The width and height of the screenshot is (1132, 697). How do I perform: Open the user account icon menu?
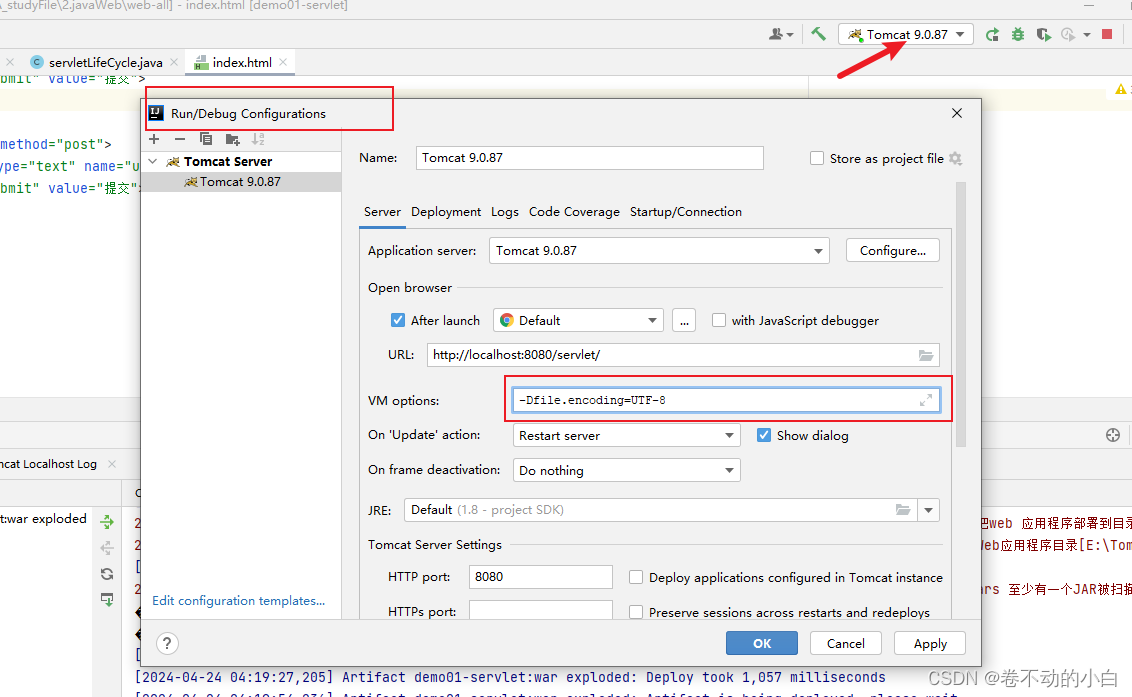780,34
